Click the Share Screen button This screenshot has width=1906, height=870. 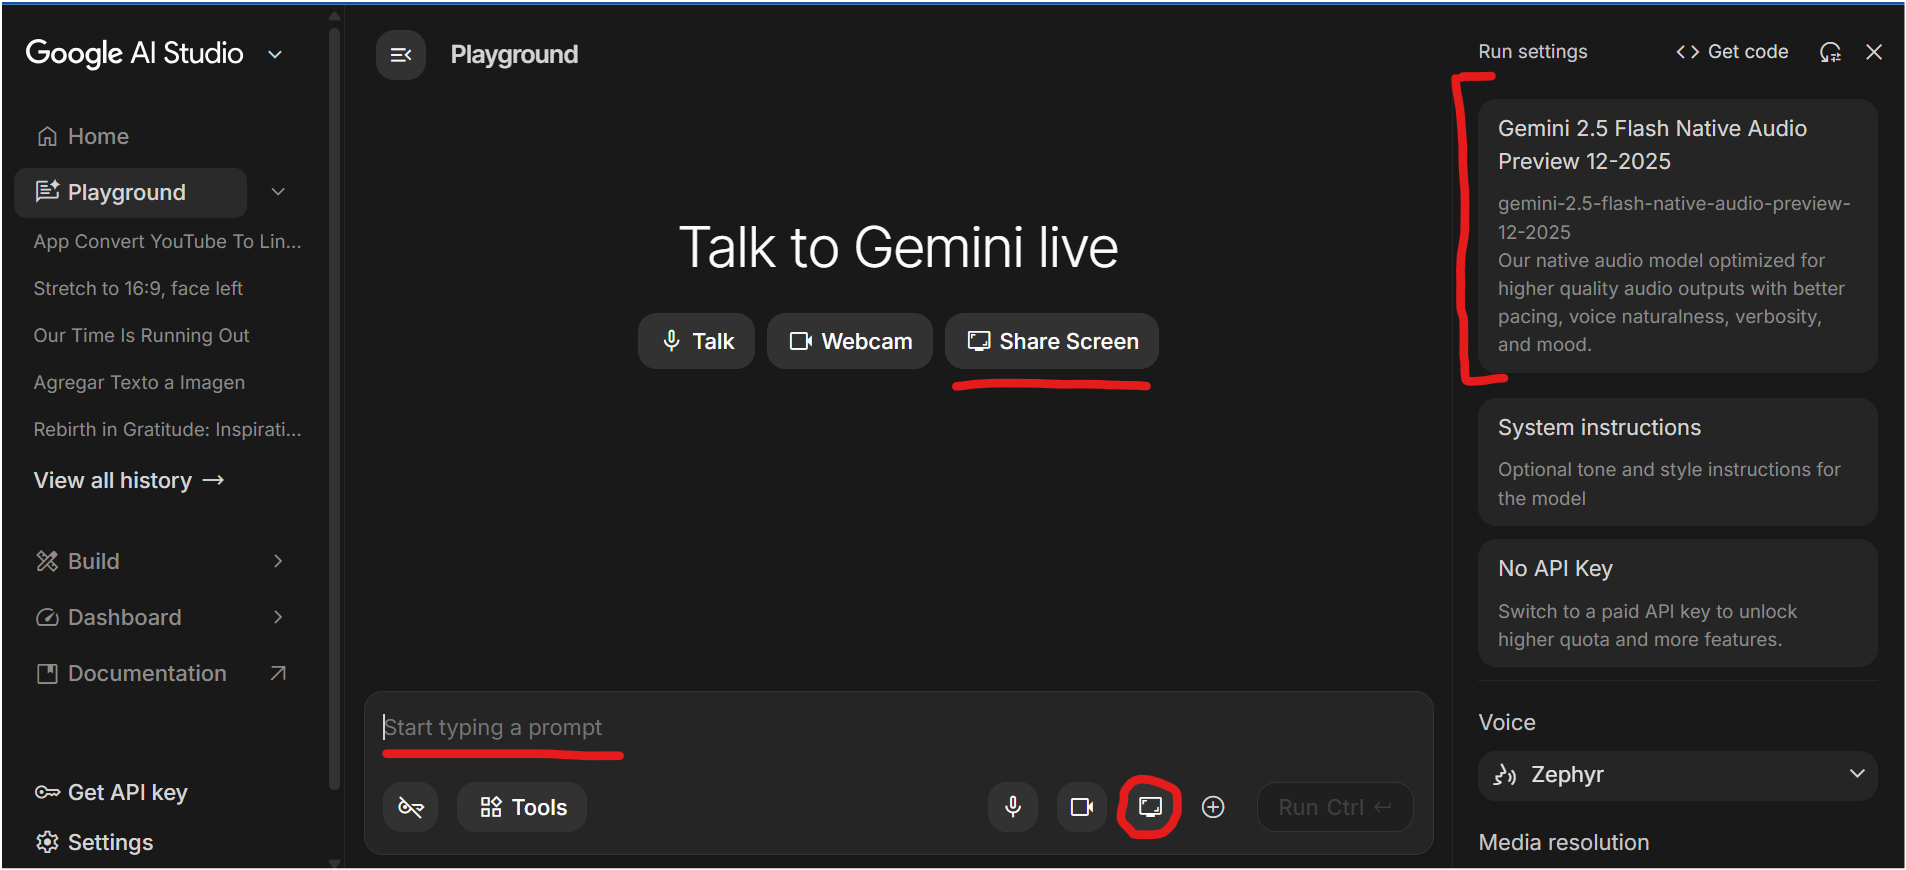click(1052, 341)
